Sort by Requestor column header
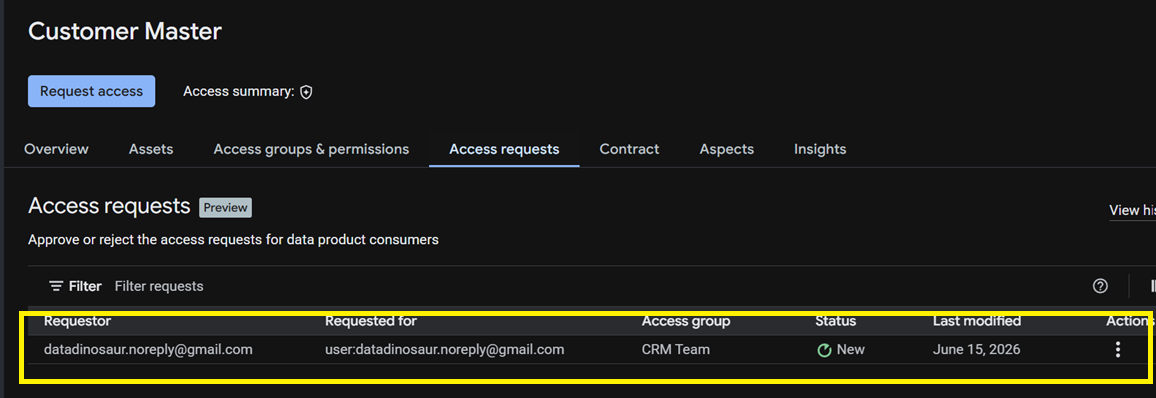 click(x=77, y=321)
